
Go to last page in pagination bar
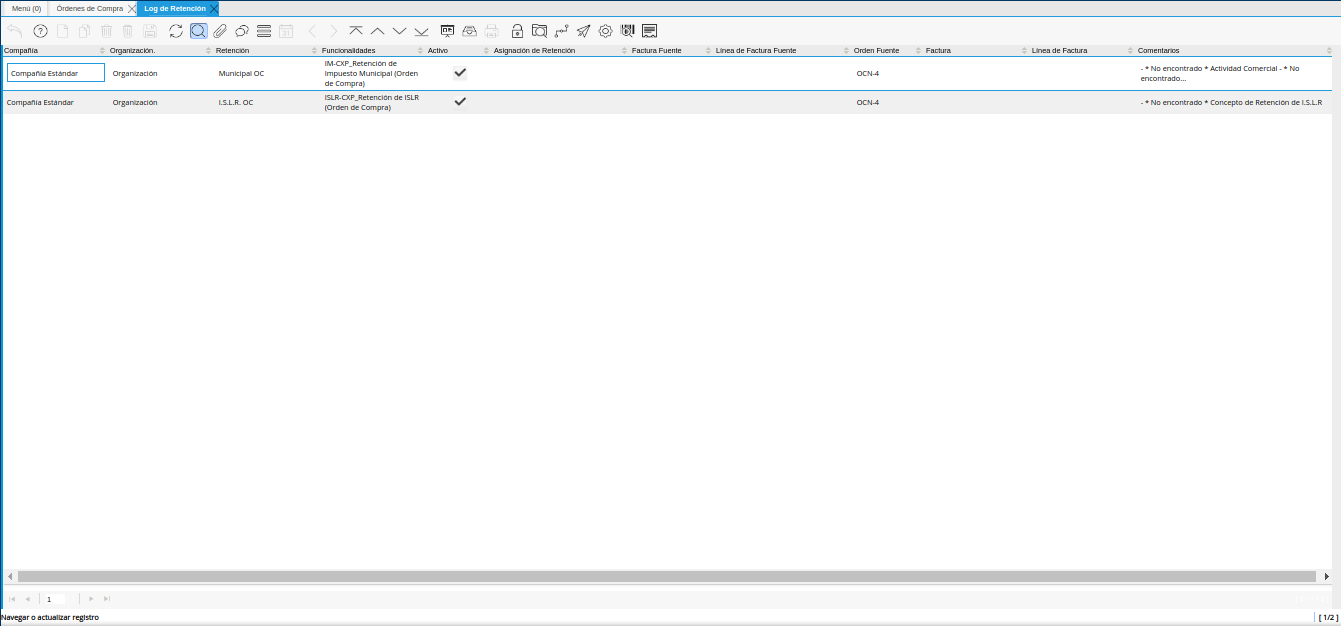tap(107, 598)
